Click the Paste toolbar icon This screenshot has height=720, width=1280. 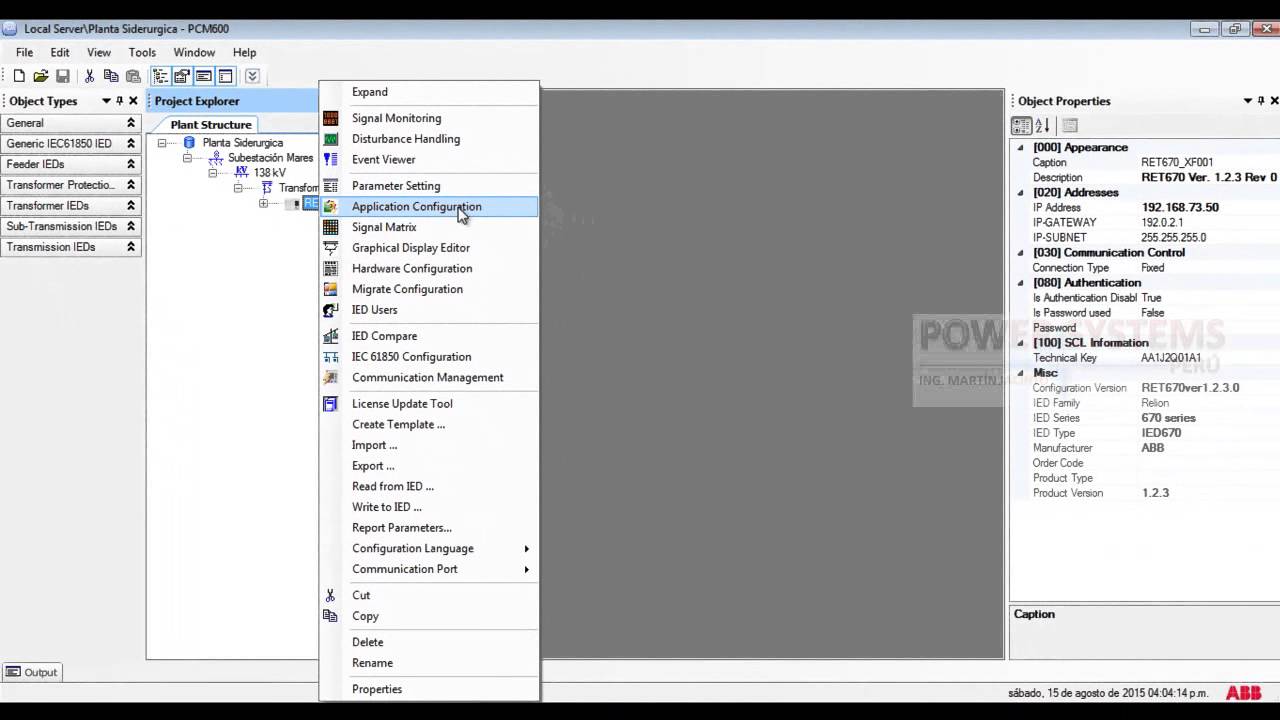133,76
